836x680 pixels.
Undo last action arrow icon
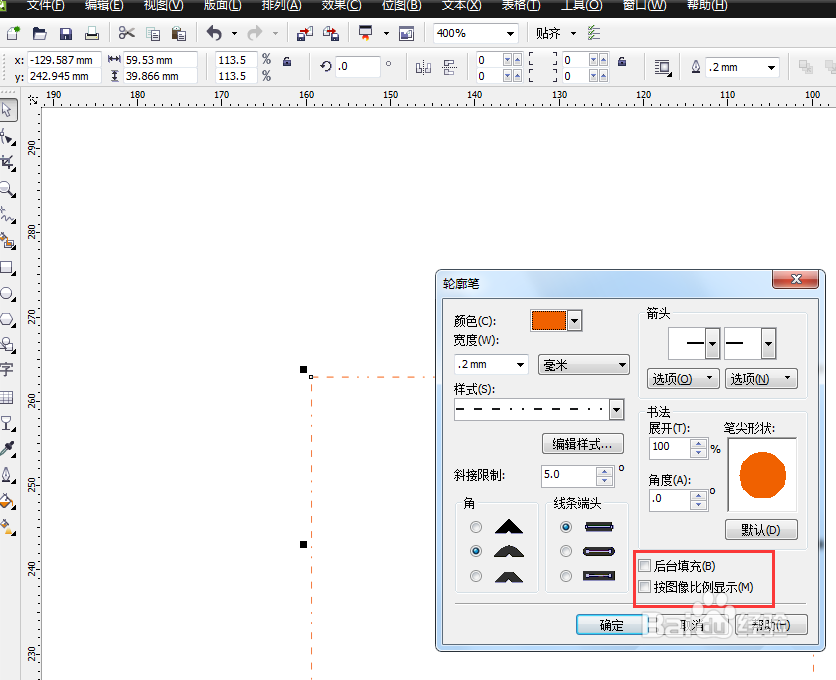(214, 33)
